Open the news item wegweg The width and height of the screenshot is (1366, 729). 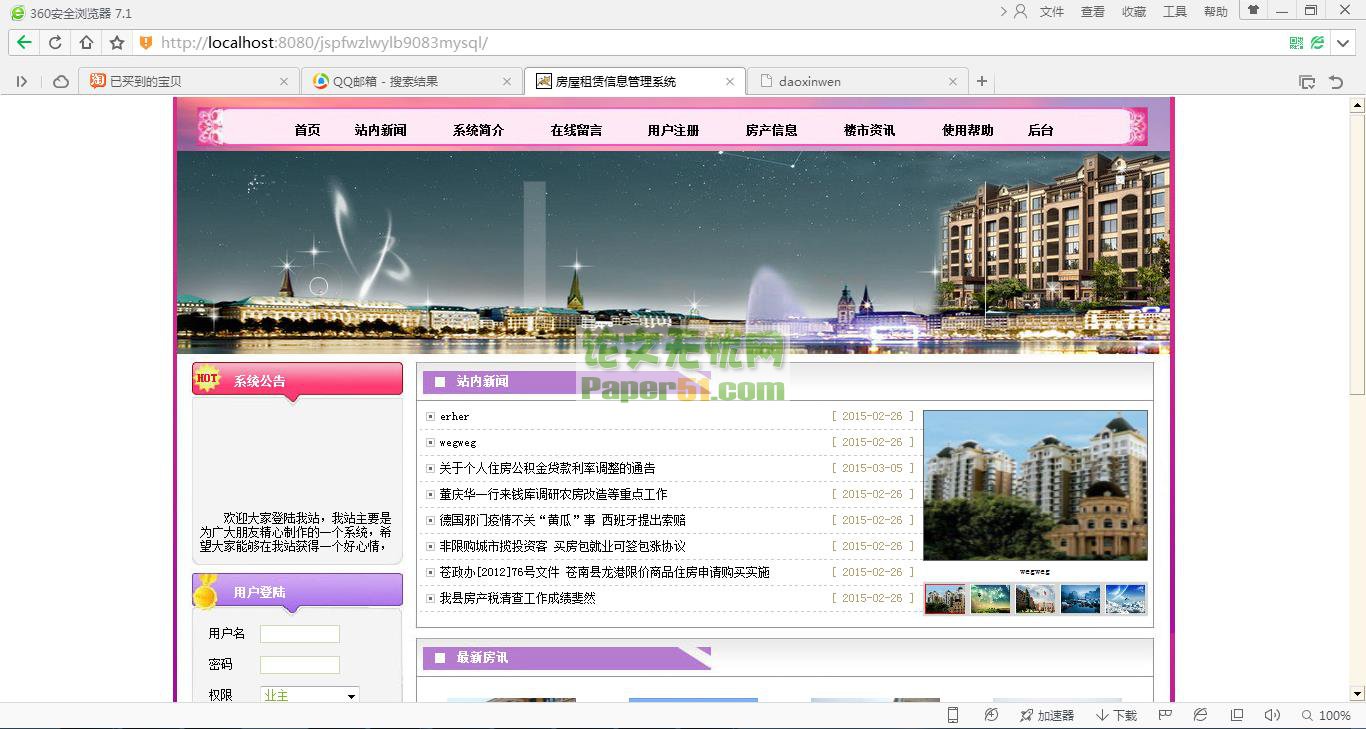pos(458,442)
